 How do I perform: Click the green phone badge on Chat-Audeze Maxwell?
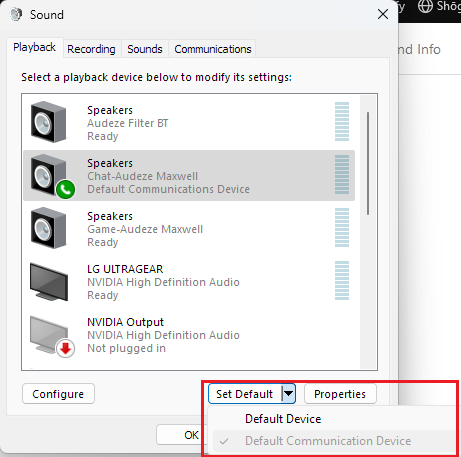[65, 189]
